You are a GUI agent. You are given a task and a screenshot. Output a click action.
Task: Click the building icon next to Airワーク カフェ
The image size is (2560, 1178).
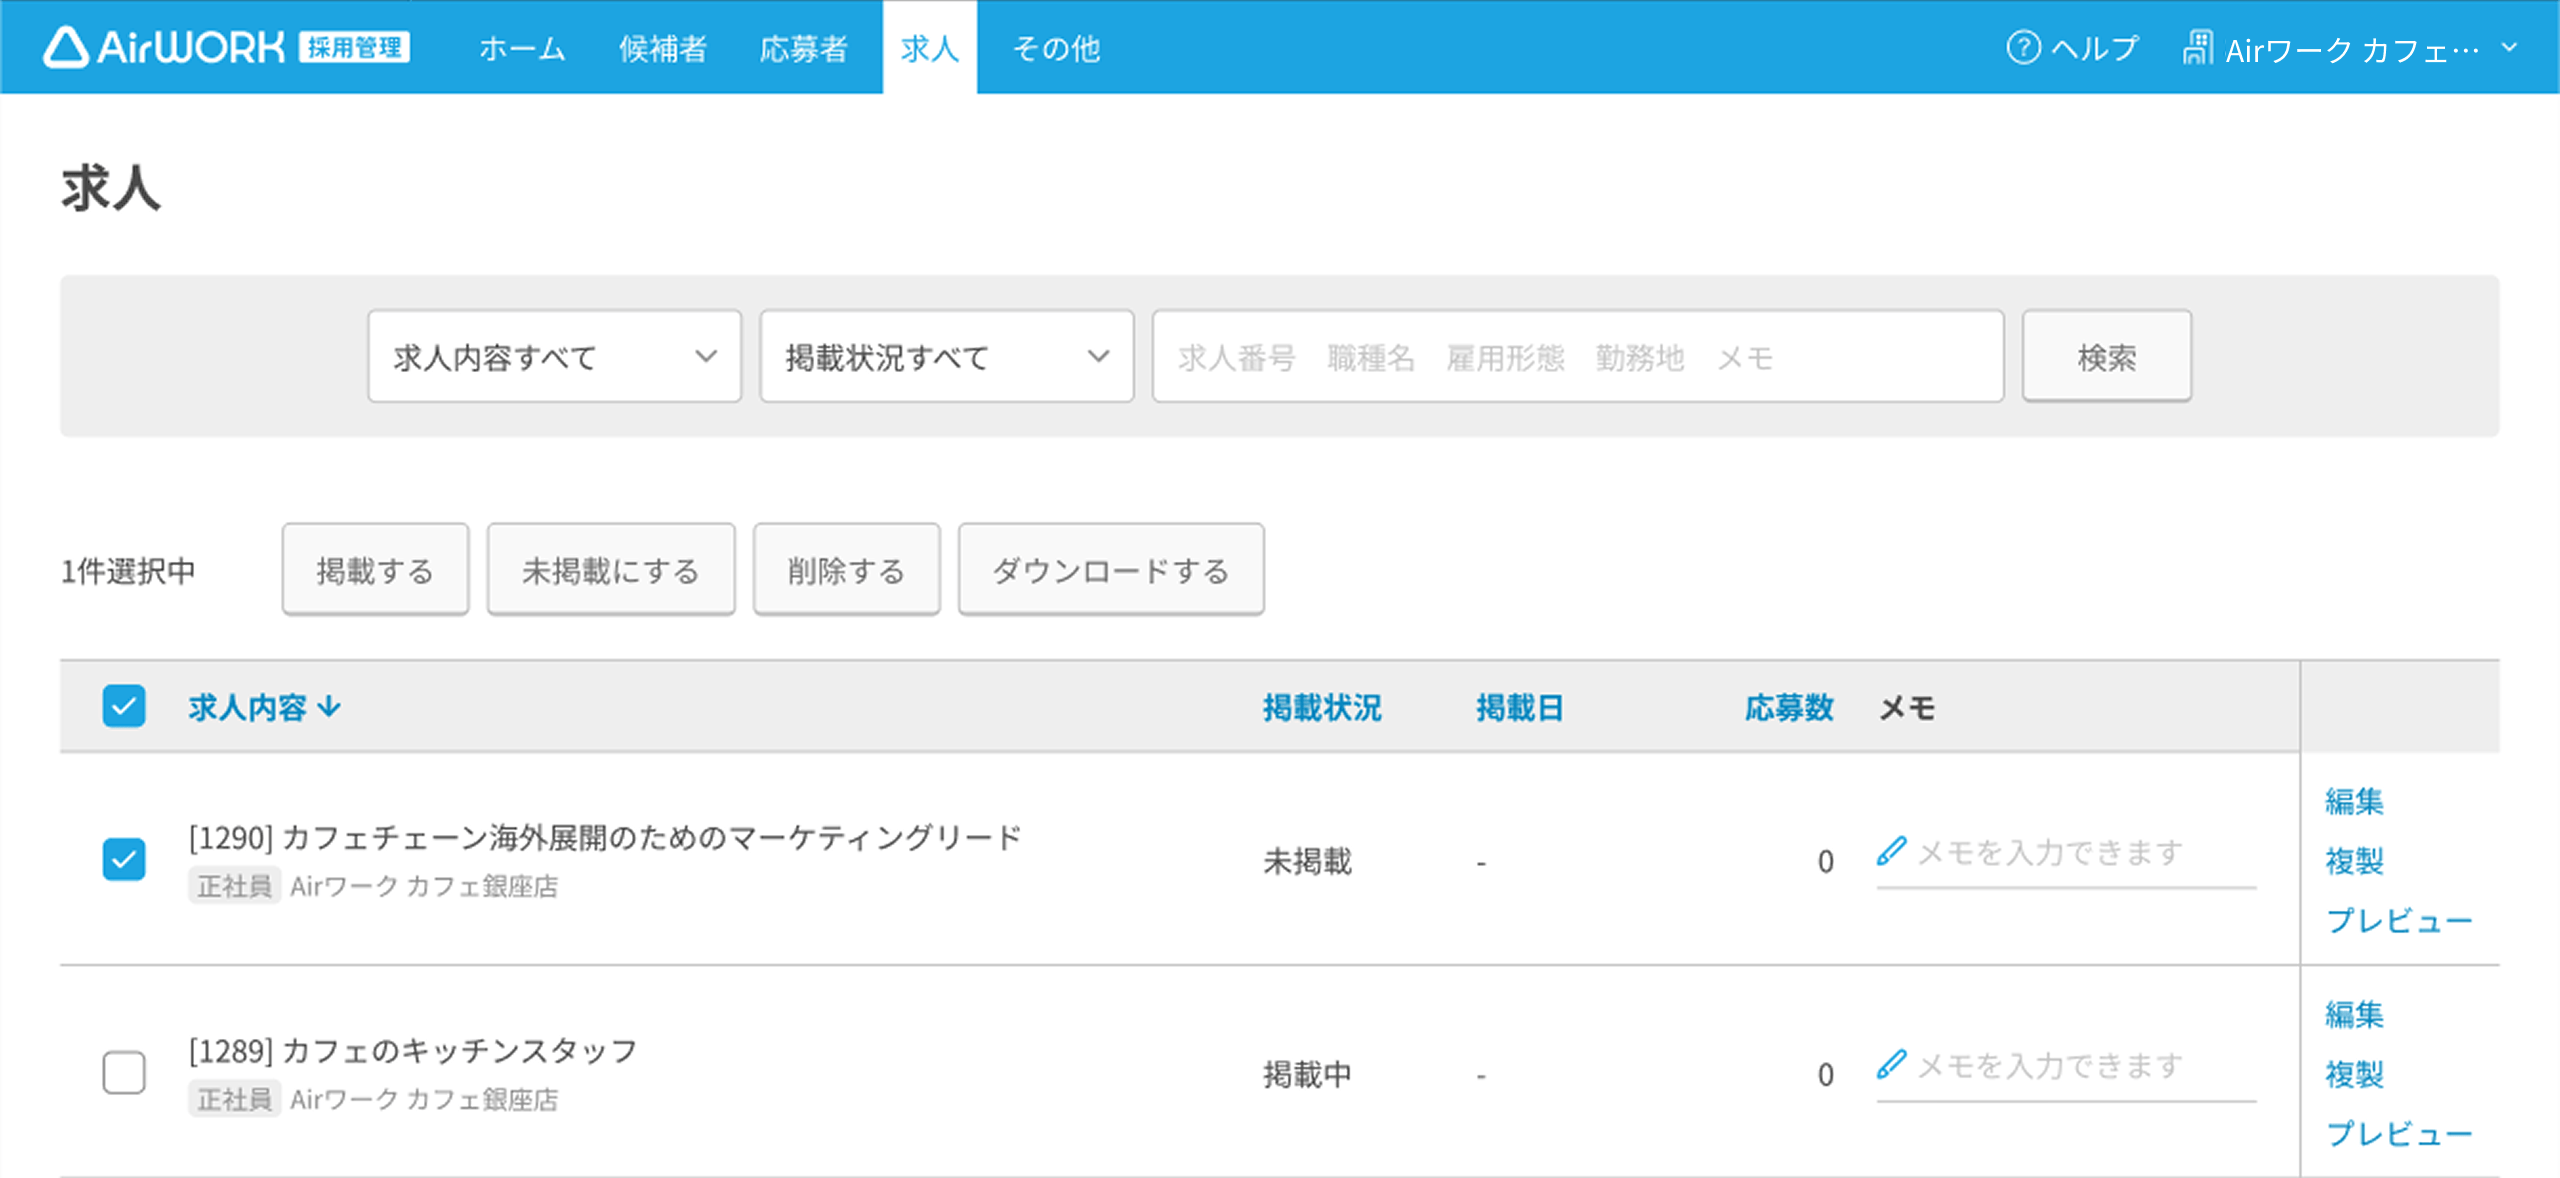click(x=2197, y=47)
